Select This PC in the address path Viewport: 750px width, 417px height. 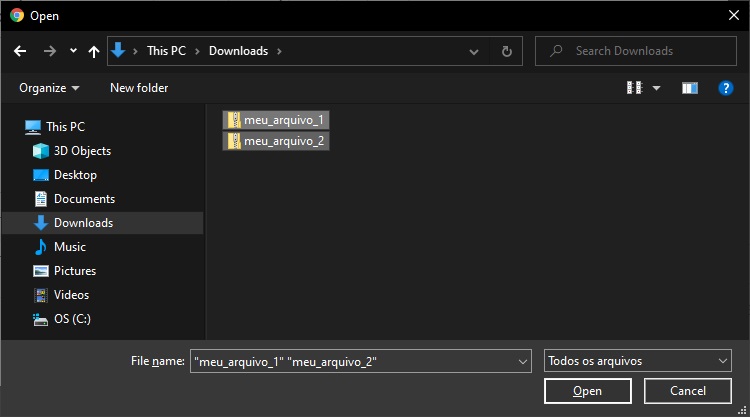pos(166,51)
